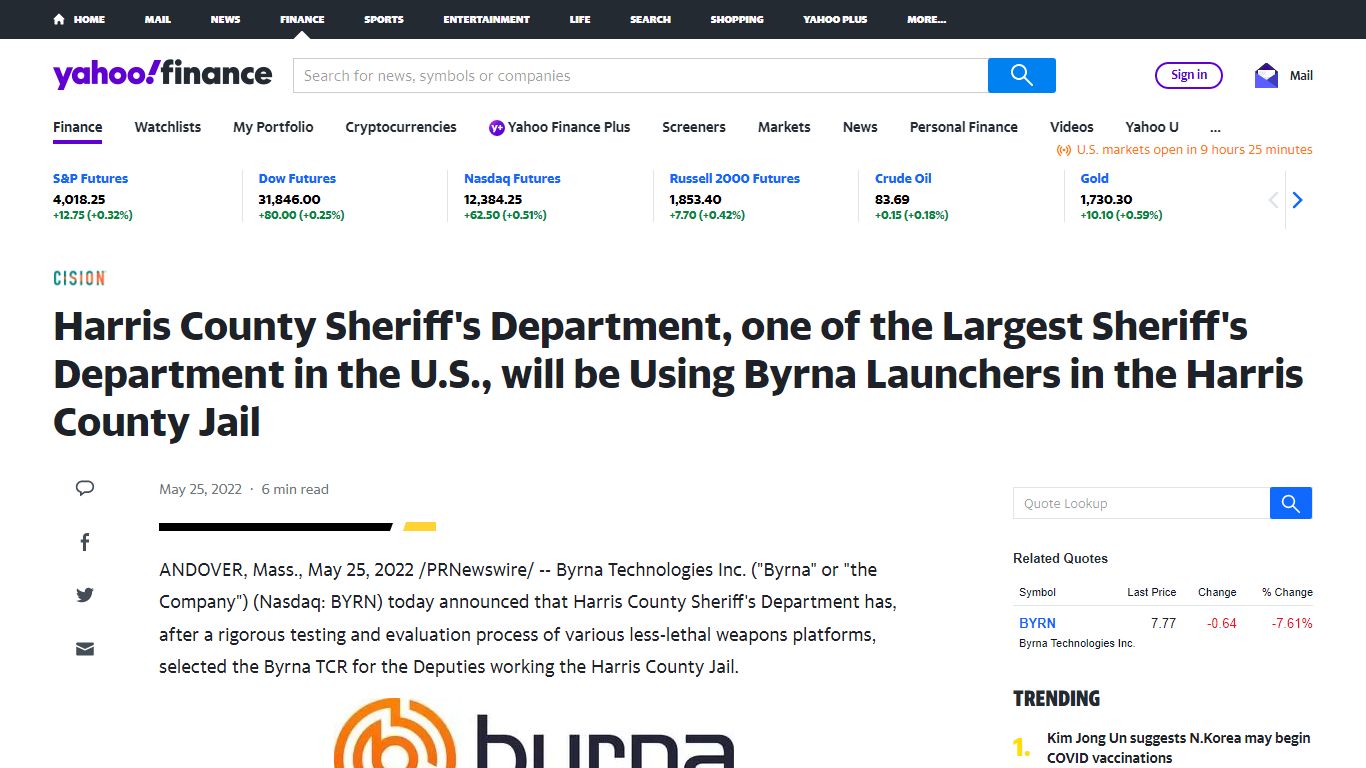This screenshot has width=1366, height=768.
Task: Select the Finance tab
Action: [x=78, y=127]
